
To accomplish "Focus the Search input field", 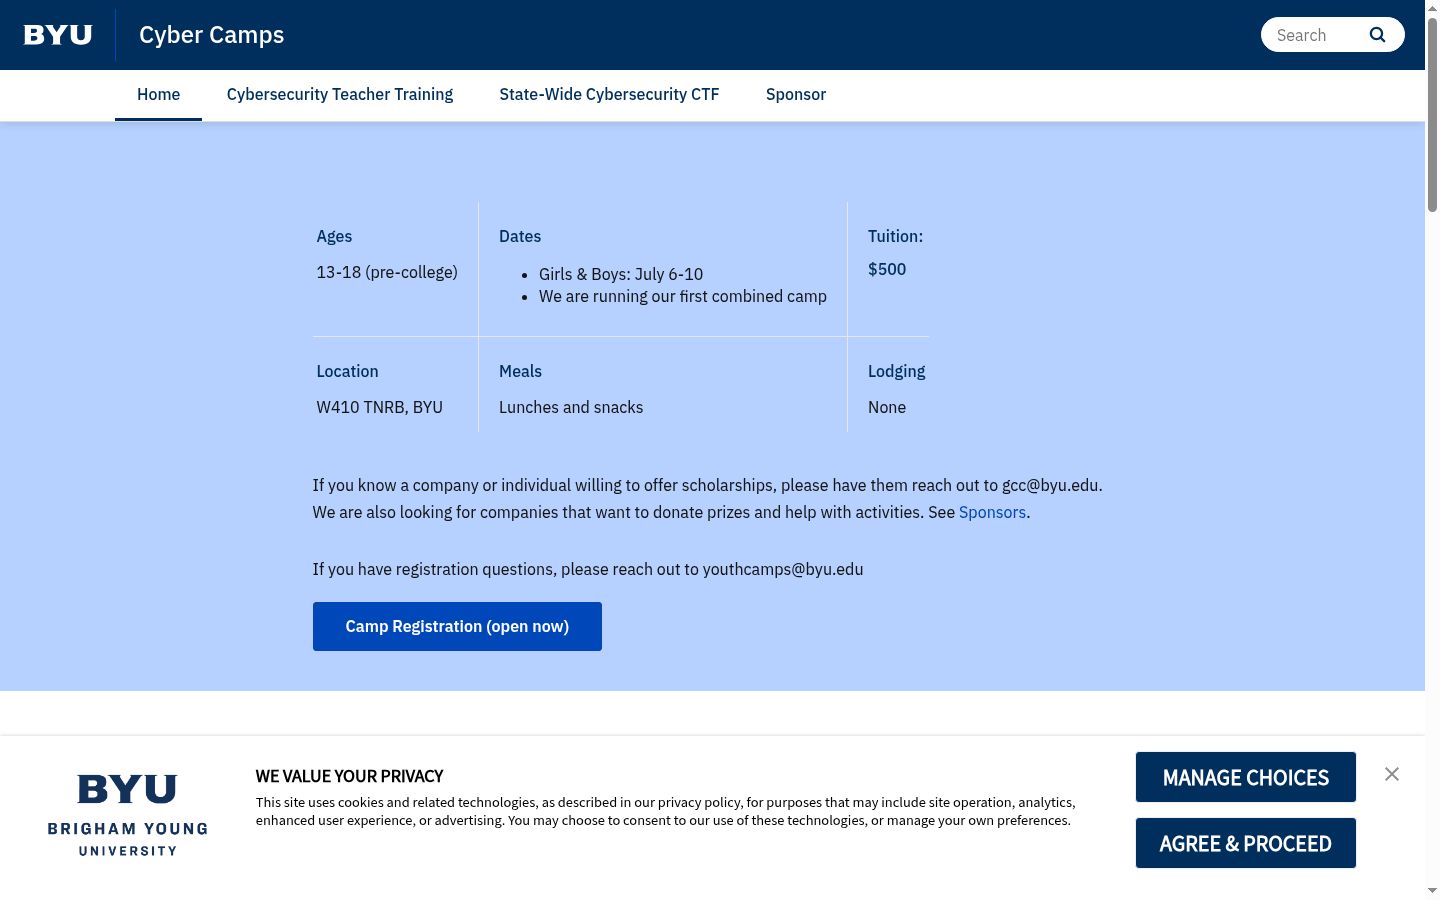I will click(x=1315, y=35).
